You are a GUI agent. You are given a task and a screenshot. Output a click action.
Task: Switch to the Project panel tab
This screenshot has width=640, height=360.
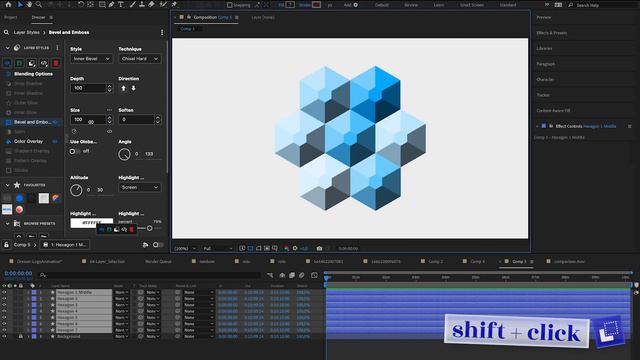point(11,18)
